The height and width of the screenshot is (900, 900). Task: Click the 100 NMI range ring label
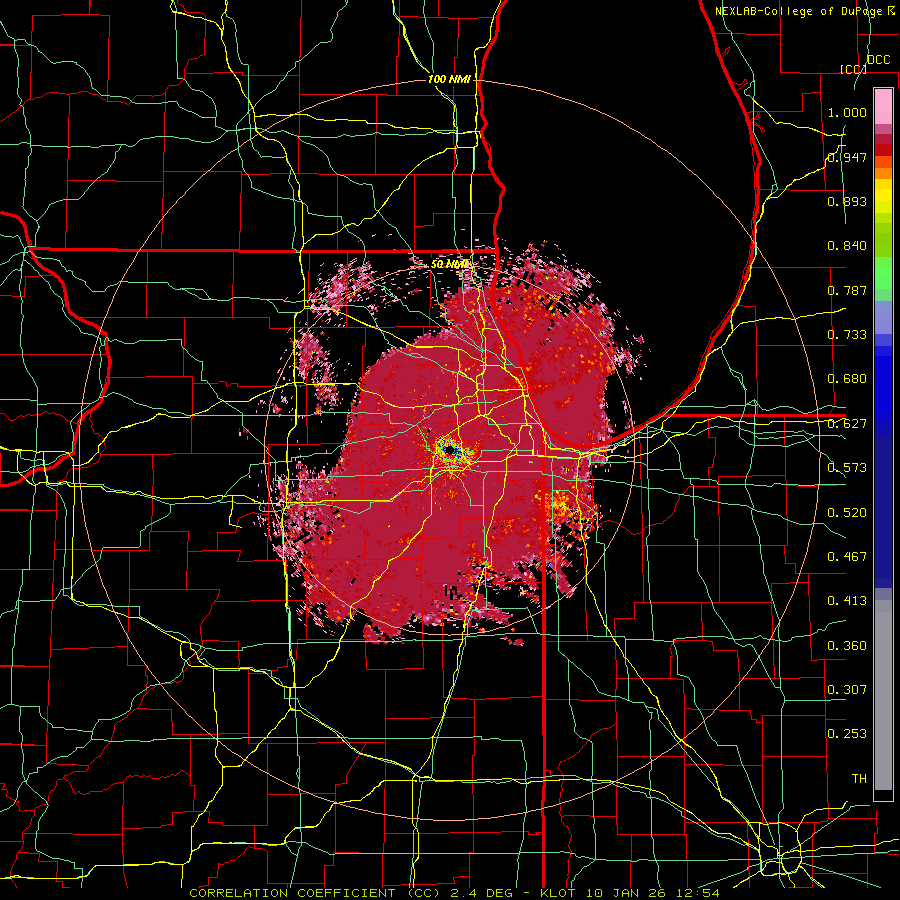(449, 79)
